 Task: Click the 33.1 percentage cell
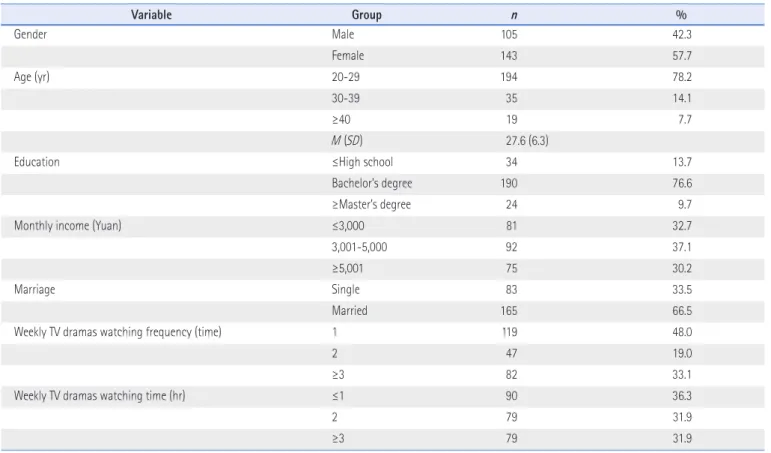682,375
